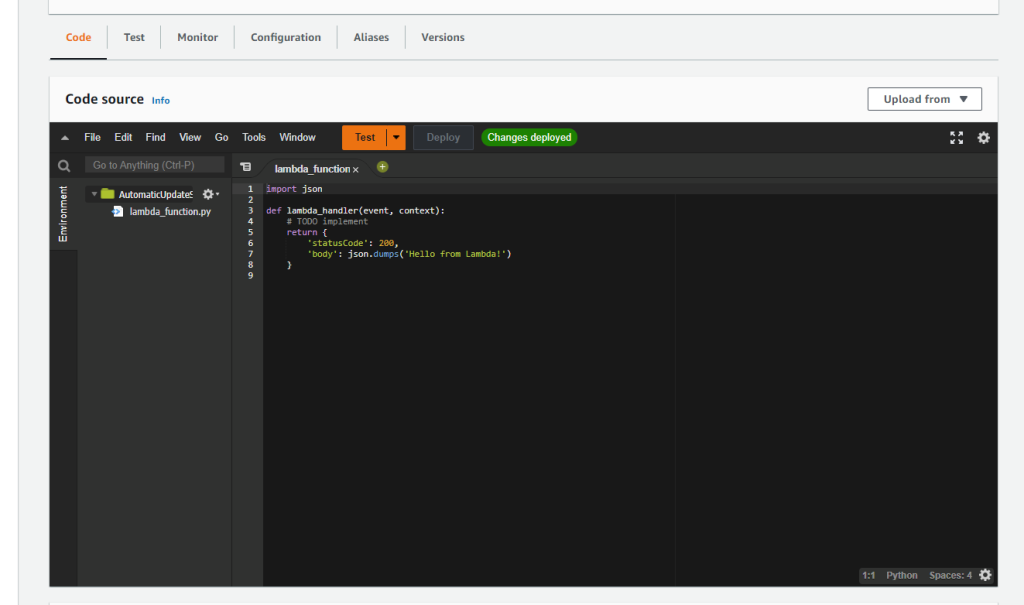Click the Go to Anything search field
Screen dimensions: 1024x605
click(154, 165)
